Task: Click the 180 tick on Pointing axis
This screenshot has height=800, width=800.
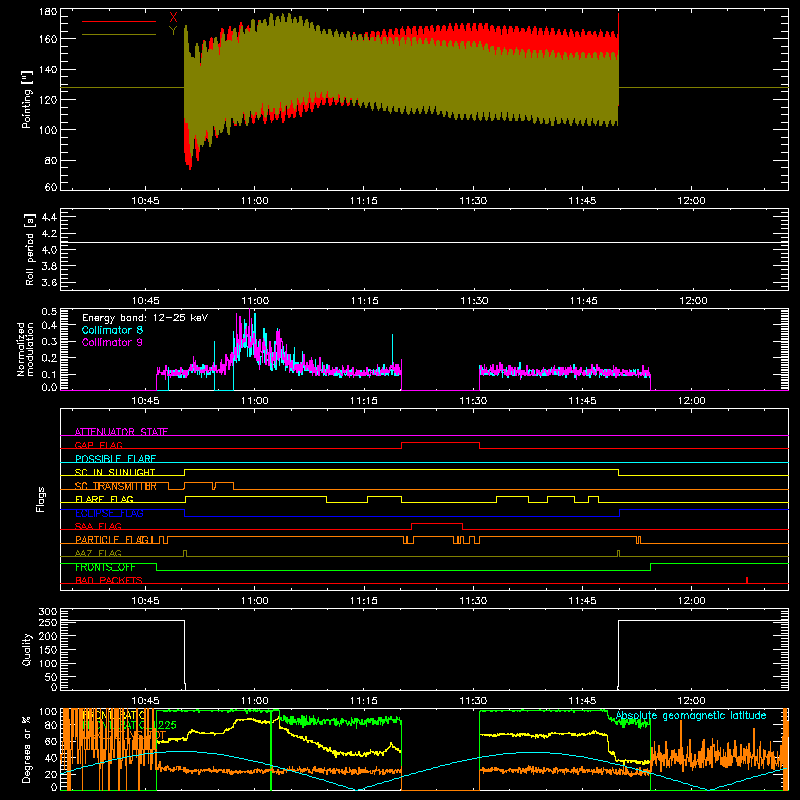Action: pyautogui.click(x=48, y=12)
